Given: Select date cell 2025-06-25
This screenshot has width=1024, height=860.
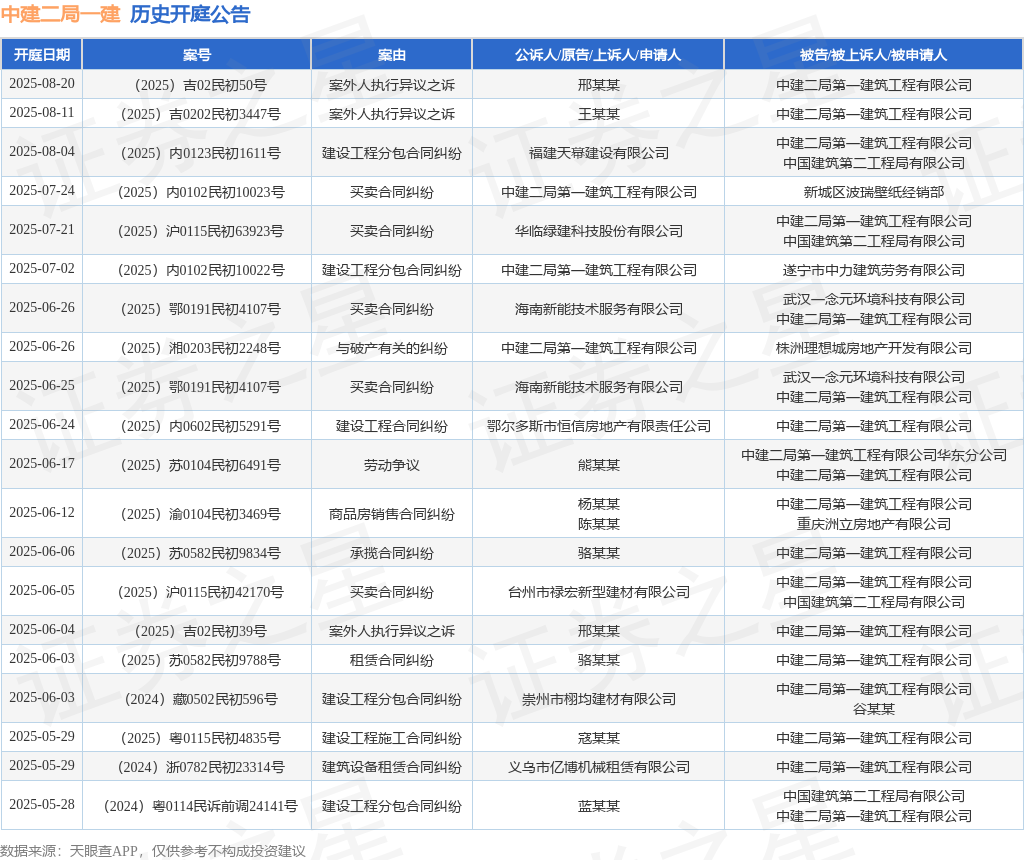Looking at the screenshot, I should [x=42, y=386].
